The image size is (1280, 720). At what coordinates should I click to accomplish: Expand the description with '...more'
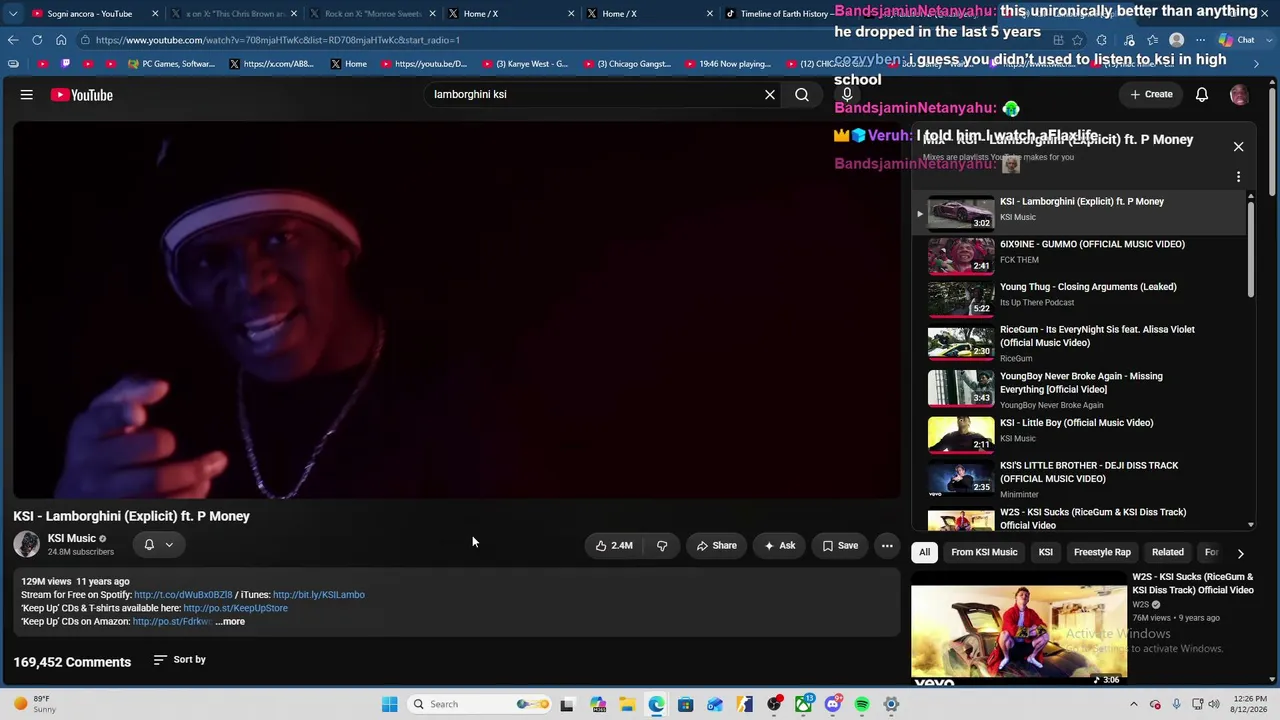(230, 622)
